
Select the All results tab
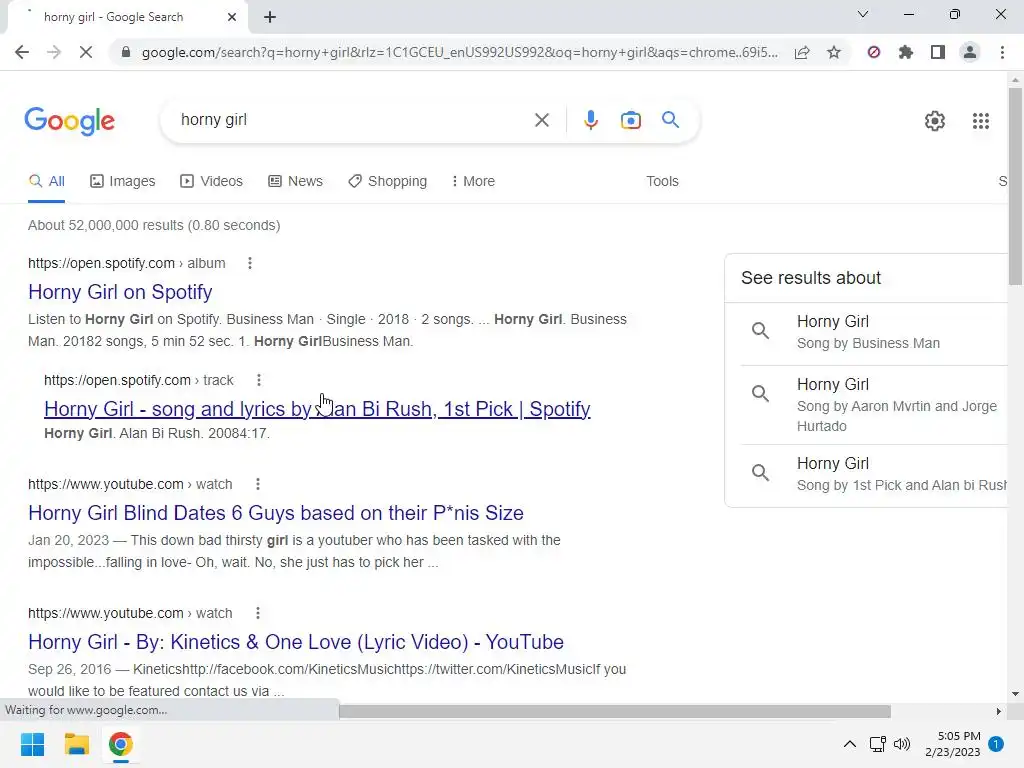[x=46, y=181]
